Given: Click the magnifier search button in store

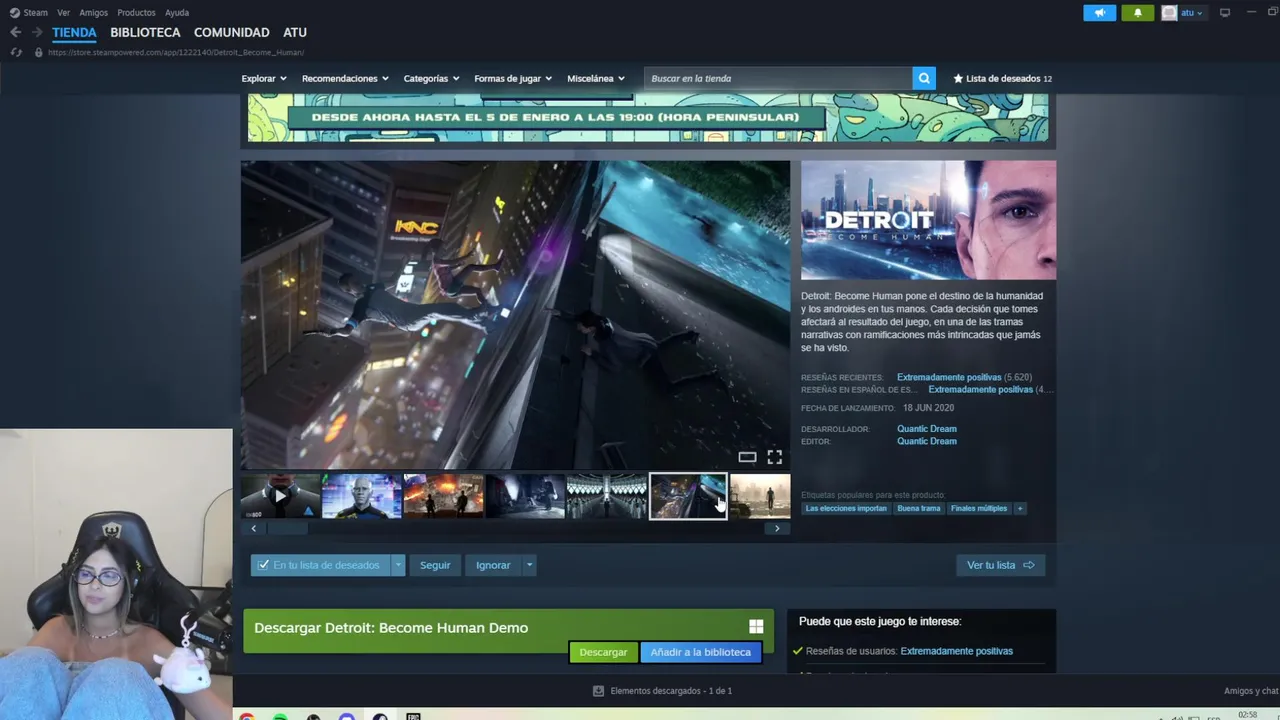Looking at the screenshot, I should tap(924, 78).
